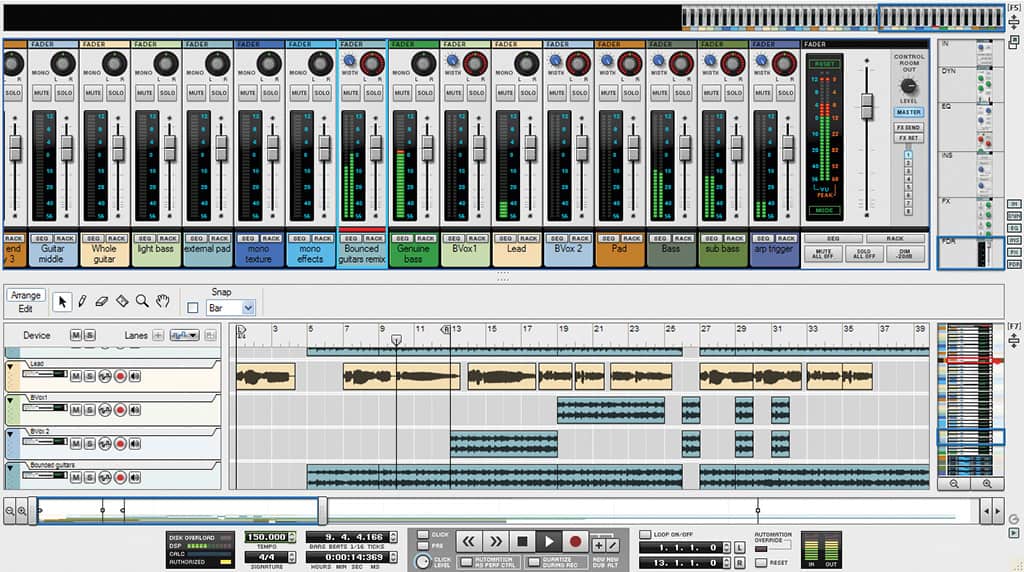Collapse the Lead track in sequencer
Viewport: 1024px width, 572px height.
point(10,368)
